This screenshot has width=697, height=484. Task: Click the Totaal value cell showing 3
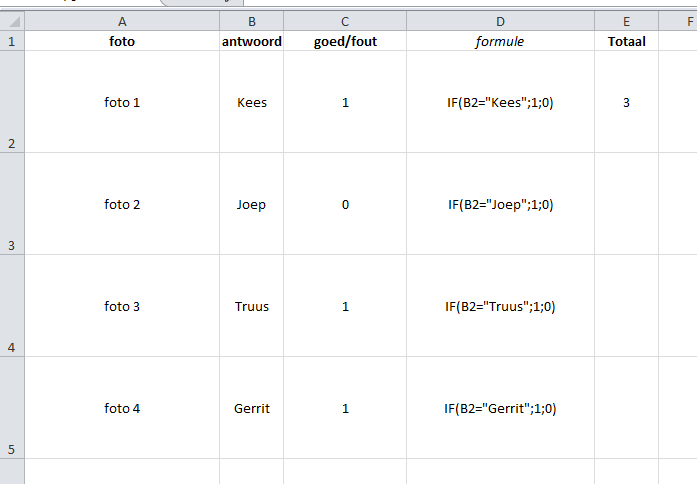[x=626, y=102]
